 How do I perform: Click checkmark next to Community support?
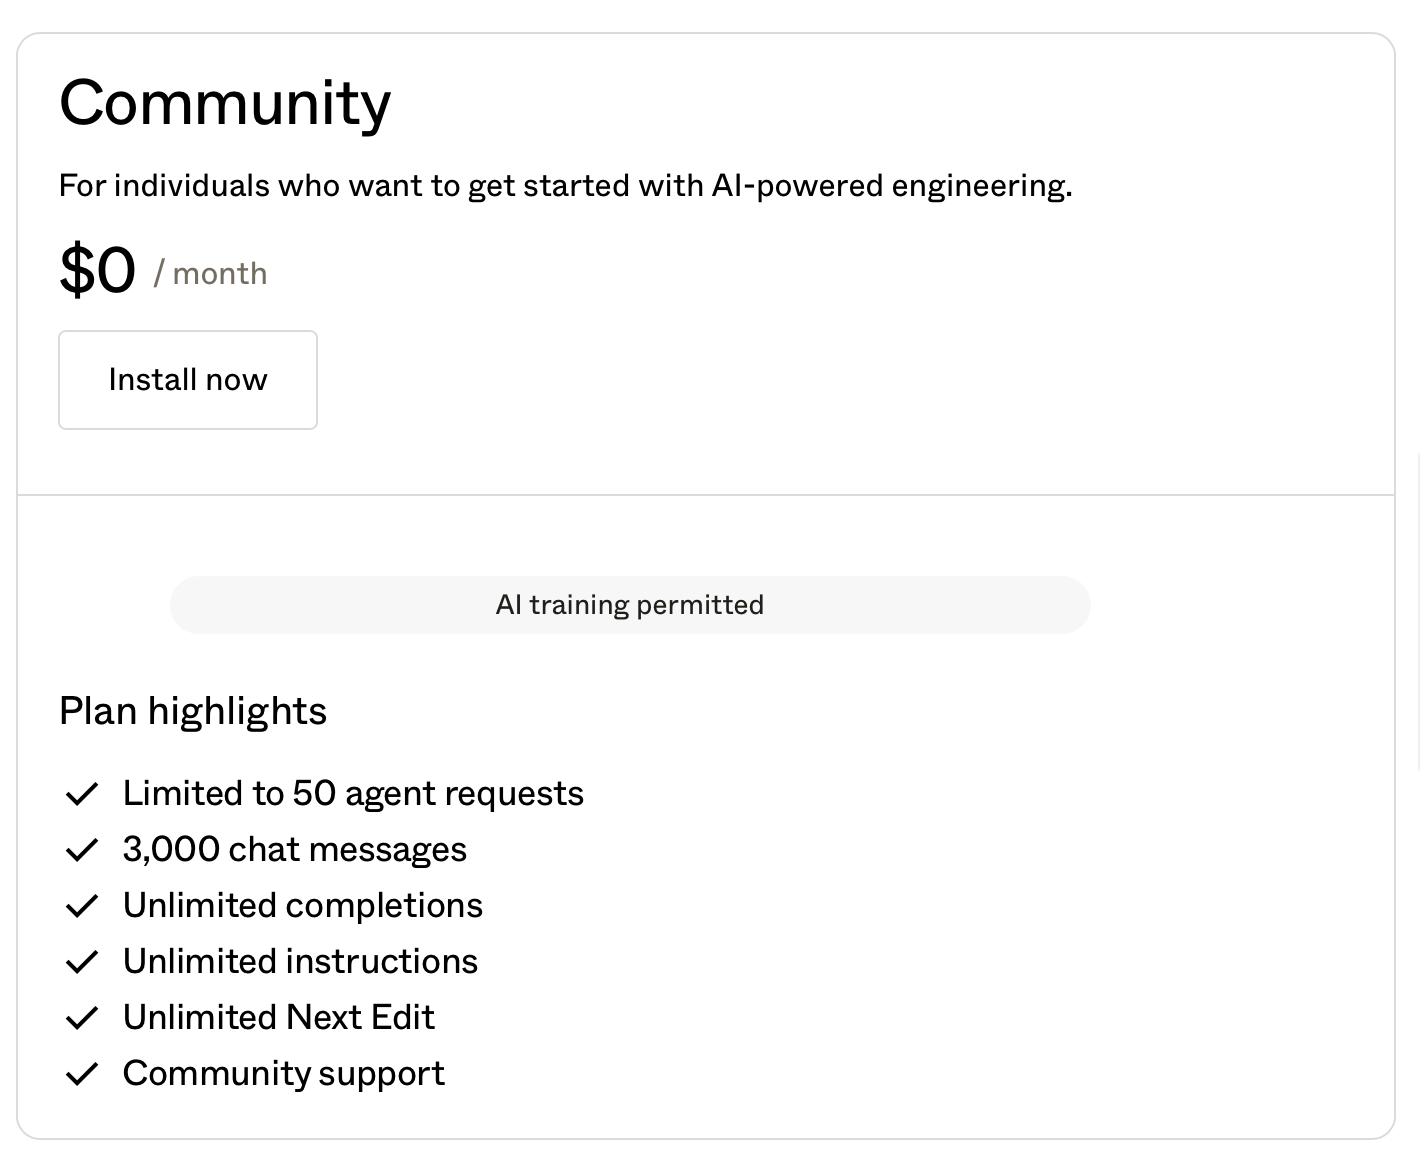81,1074
